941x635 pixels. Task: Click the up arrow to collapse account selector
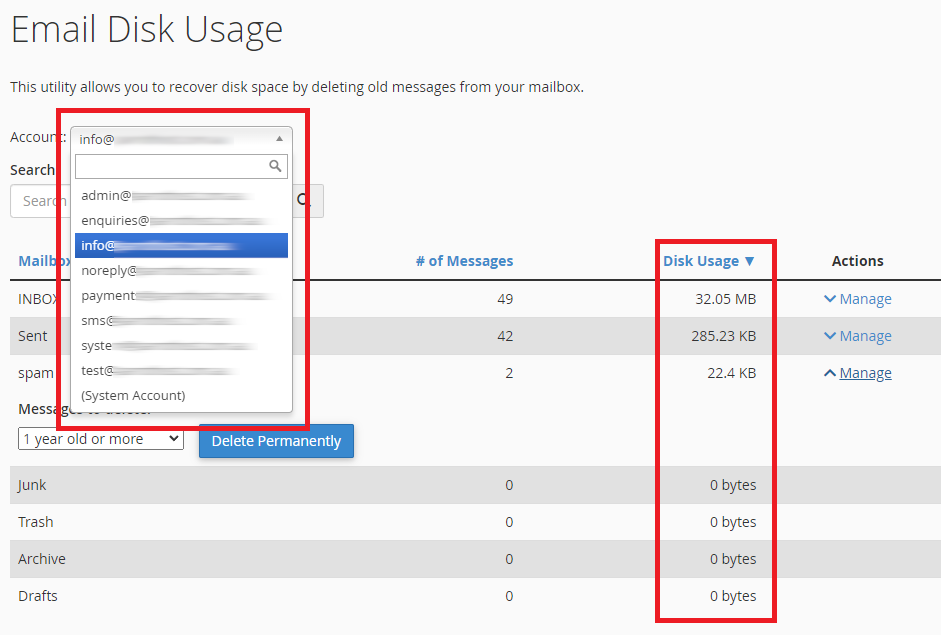pyautogui.click(x=277, y=138)
